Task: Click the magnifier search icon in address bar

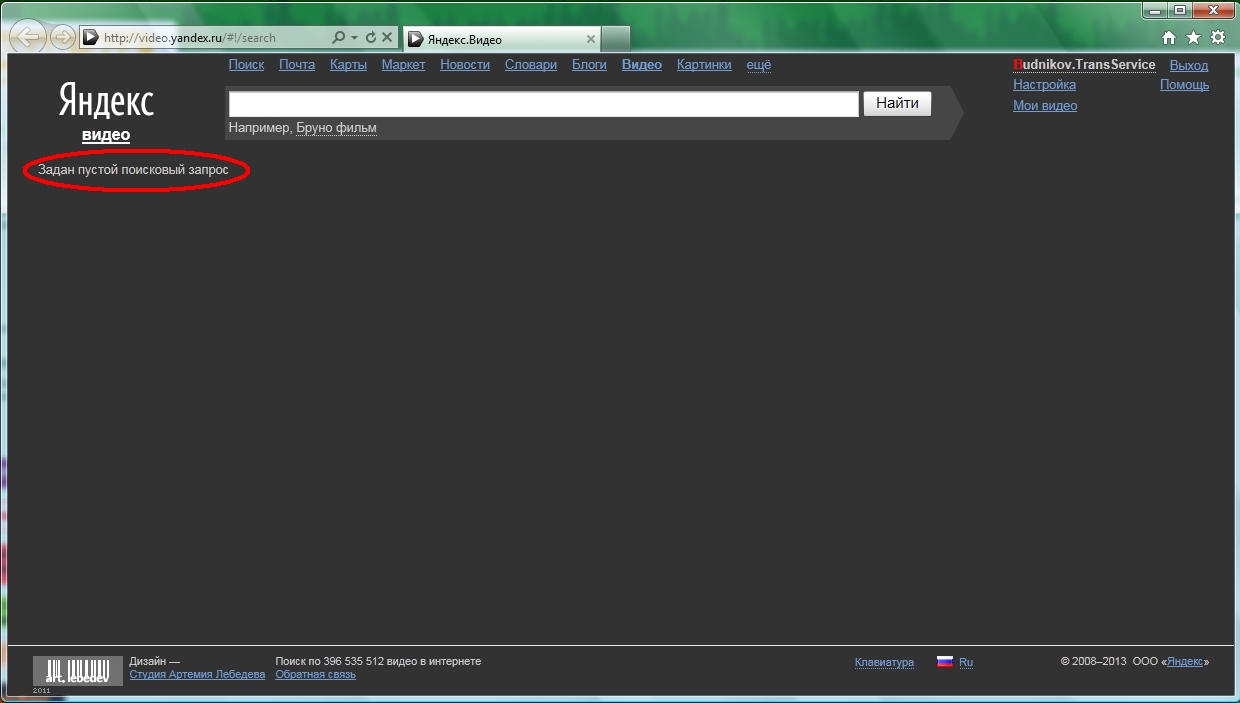Action: tap(338, 38)
